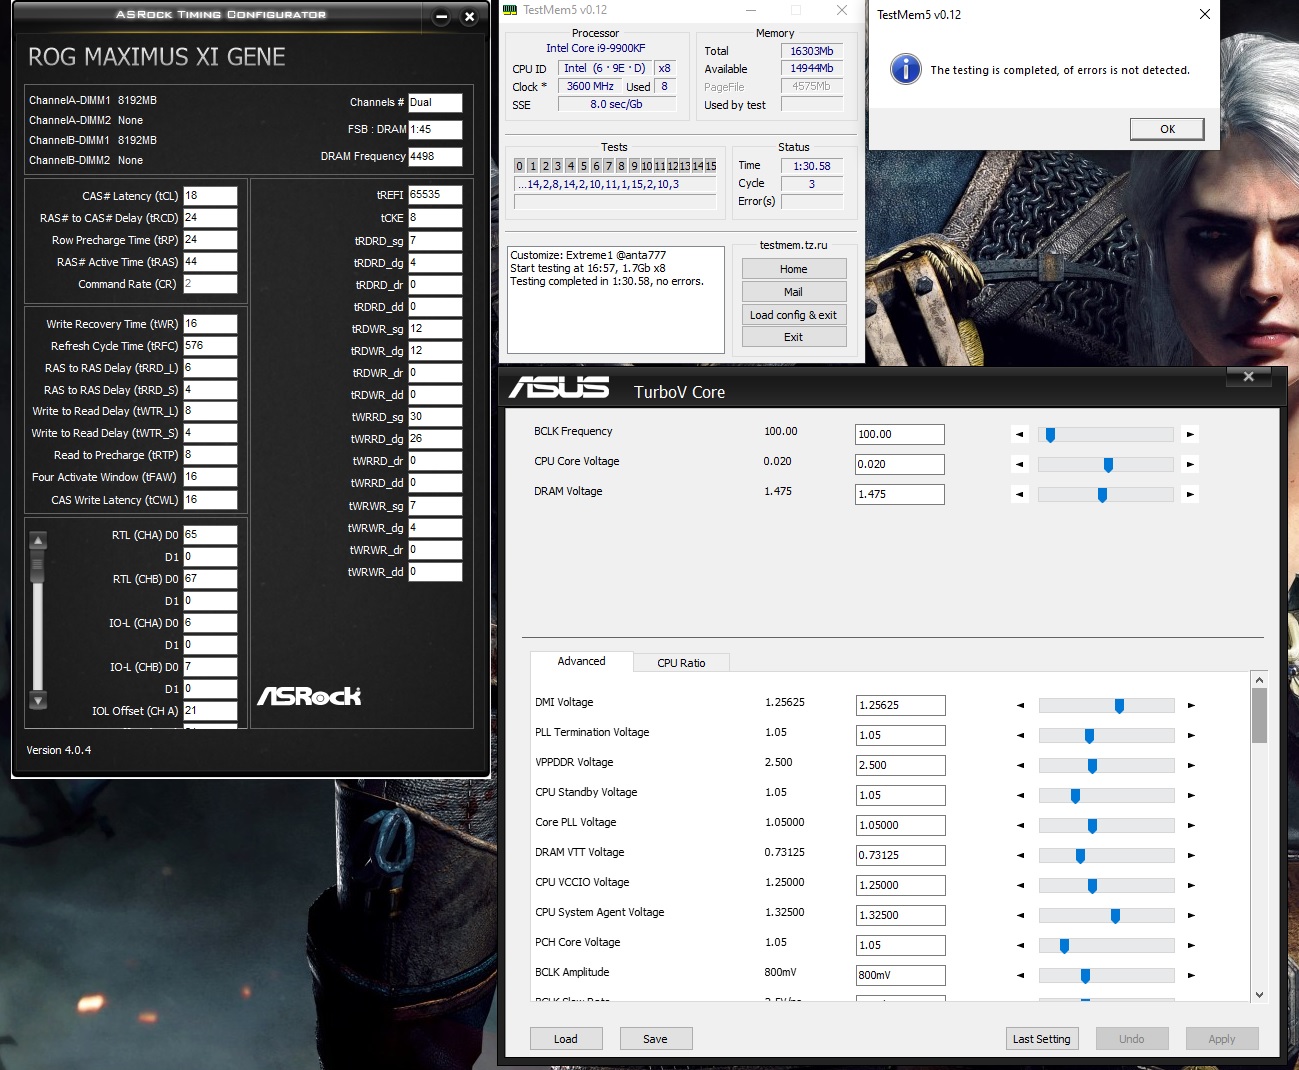Viewport: 1299px width, 1070px height.
Task: Lower DRAM VTT Voltage with the left arrow
Action: [1020, 855]
